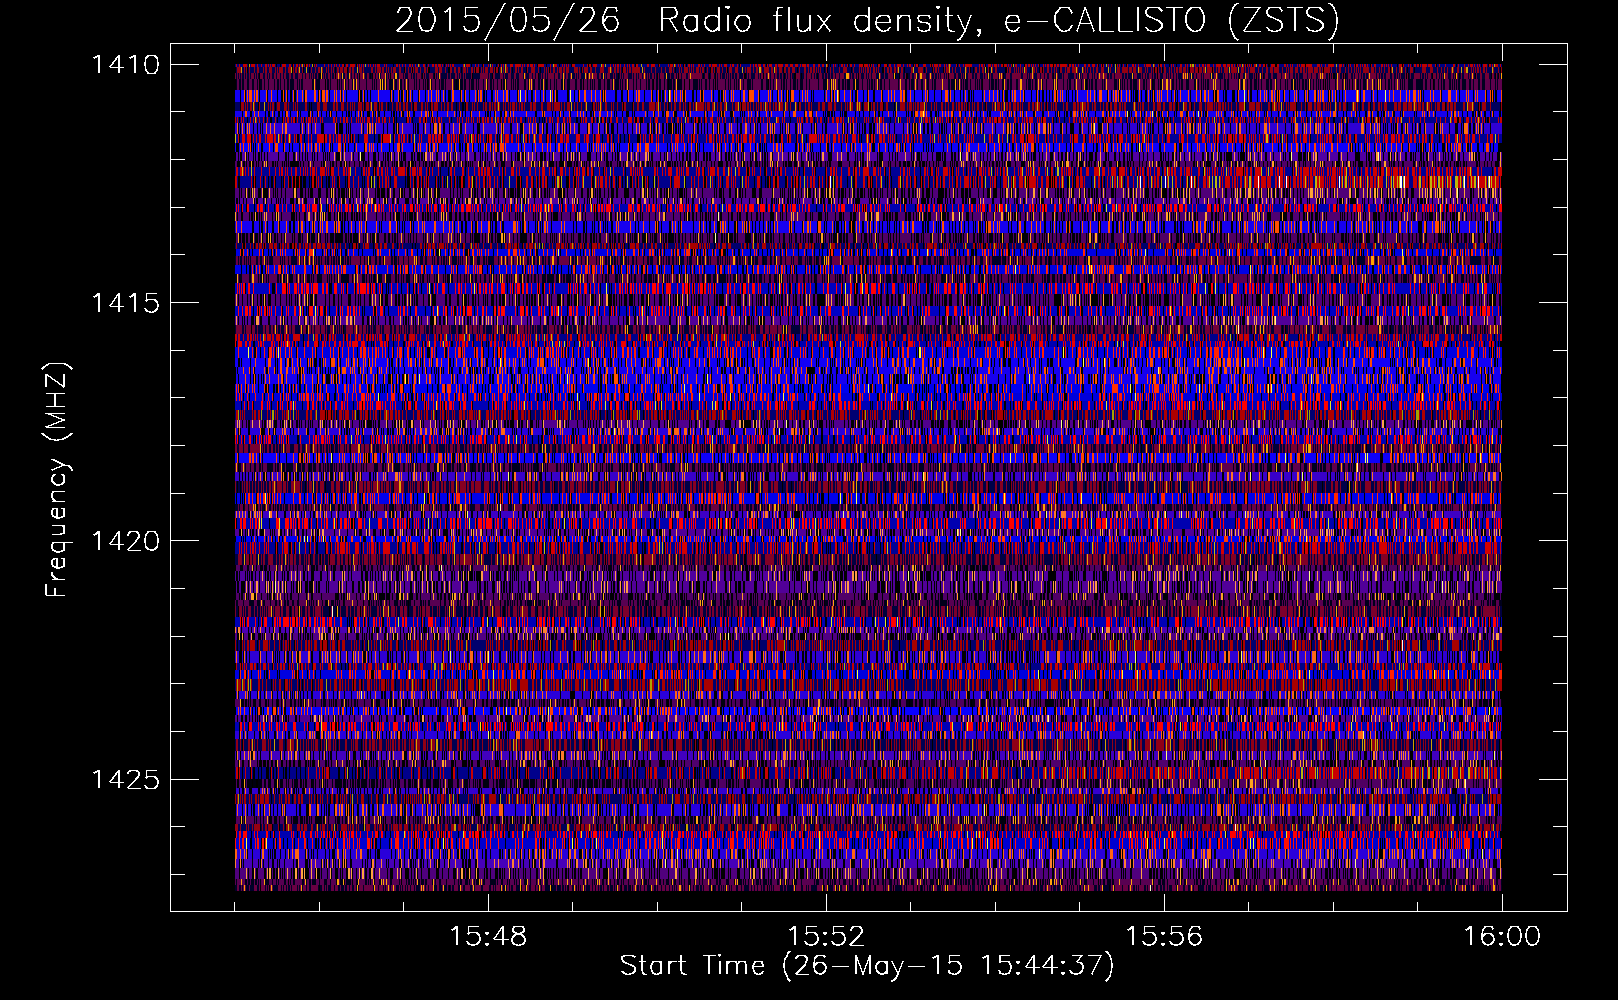
Task: Click the 15:52 time tick label
Action: pyautogui.click(x=826, y=937)
